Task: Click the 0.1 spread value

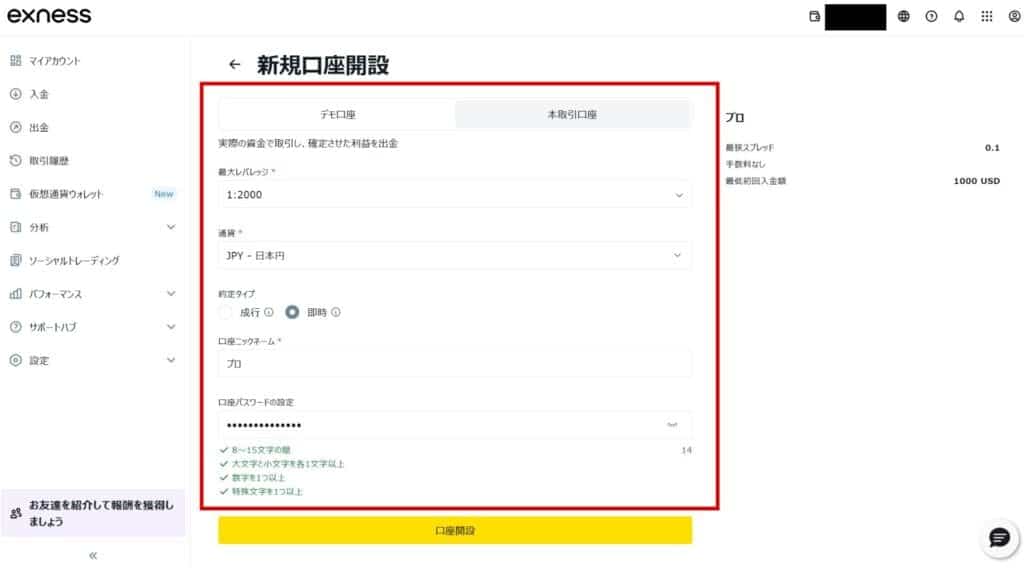Action: 992,148
